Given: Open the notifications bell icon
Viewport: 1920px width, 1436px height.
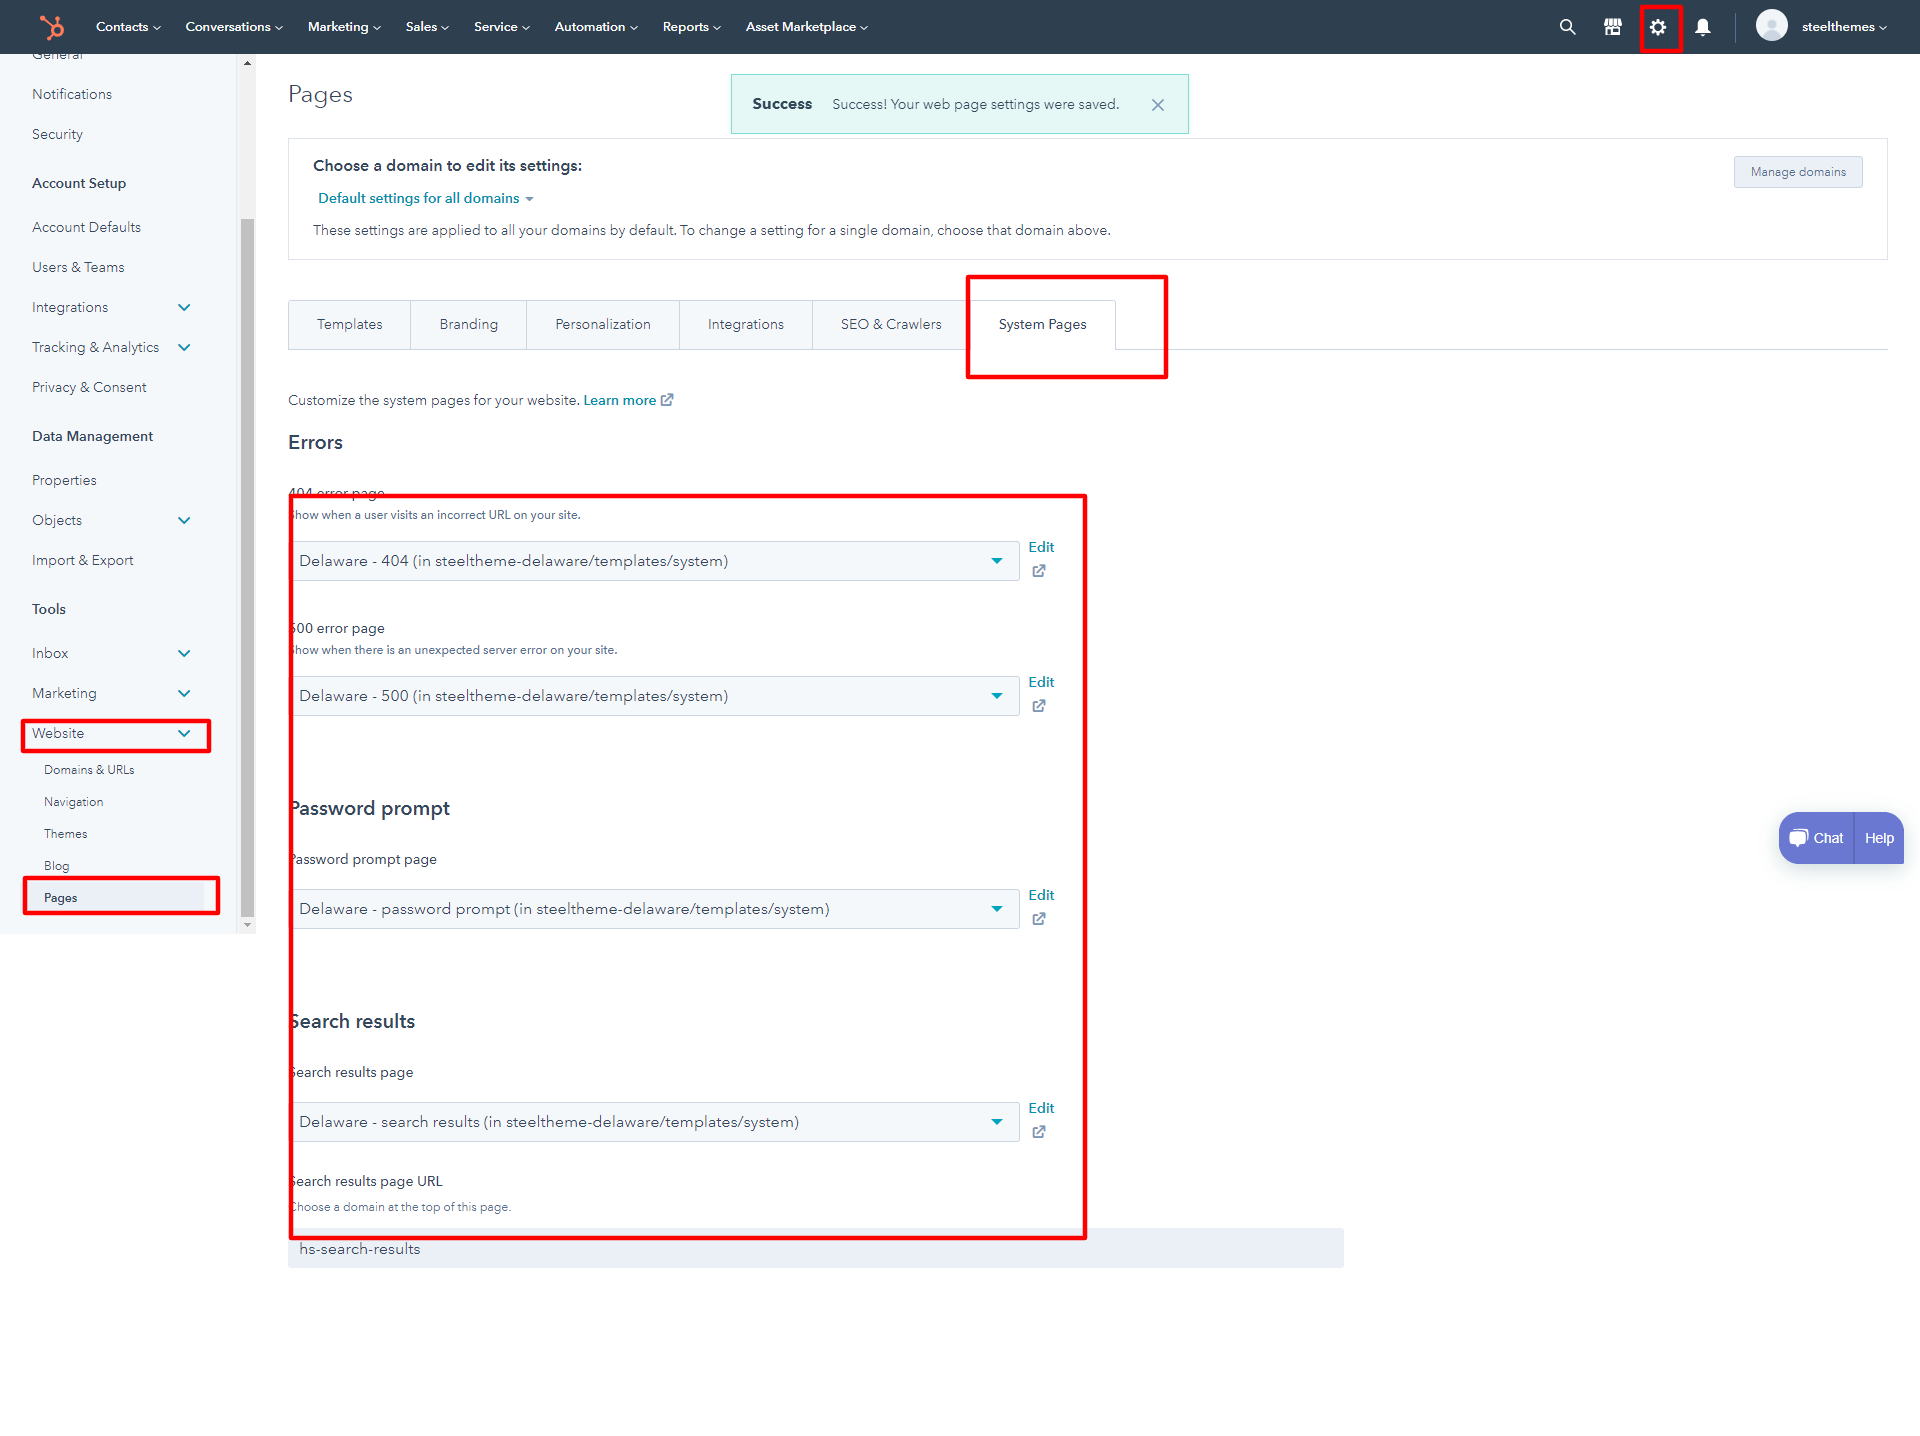Looking at the screenshot, I should point(1702,27).
